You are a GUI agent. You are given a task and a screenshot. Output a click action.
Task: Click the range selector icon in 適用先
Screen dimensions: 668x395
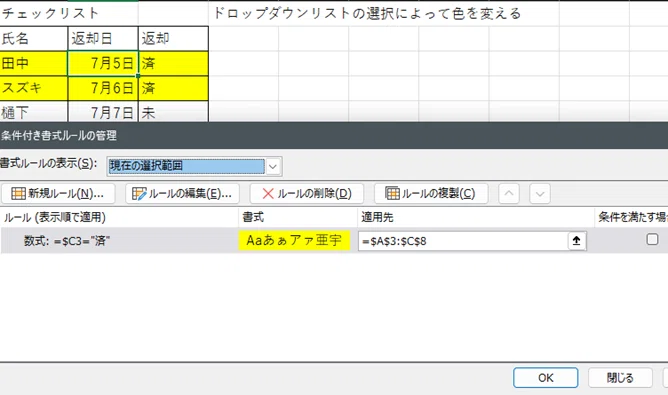pyautogui.click(x=576, y=241)
